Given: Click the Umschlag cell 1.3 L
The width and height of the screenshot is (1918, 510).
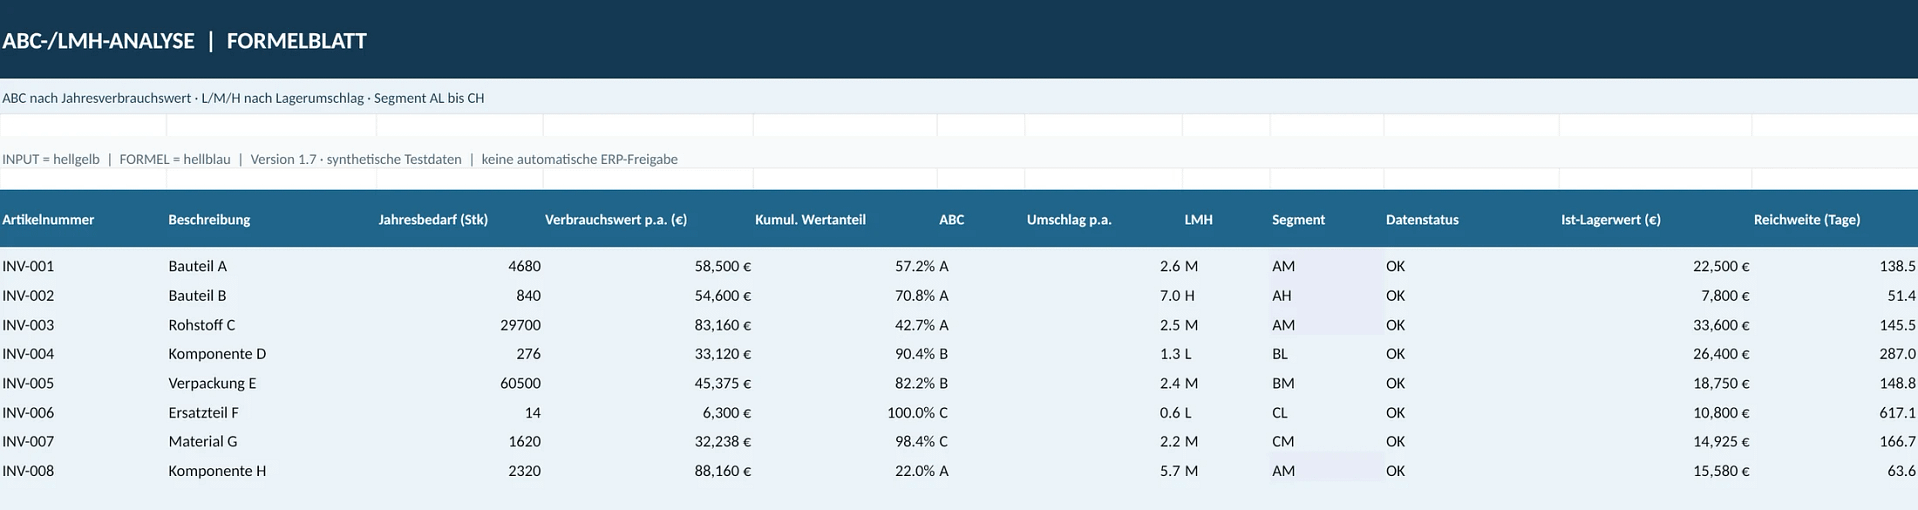Looking at the screenshot, I should [x=1176, y=354].
